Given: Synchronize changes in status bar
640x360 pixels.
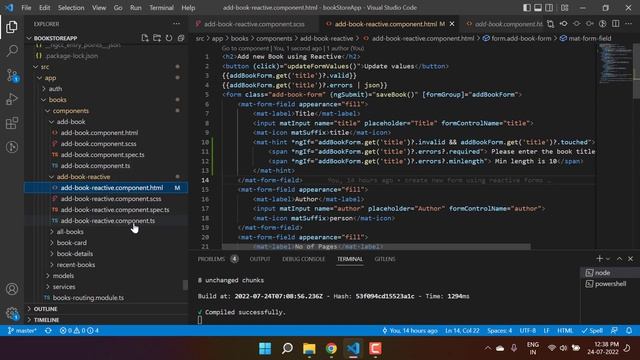Looking at the screenshot, I should click(48, 330).
